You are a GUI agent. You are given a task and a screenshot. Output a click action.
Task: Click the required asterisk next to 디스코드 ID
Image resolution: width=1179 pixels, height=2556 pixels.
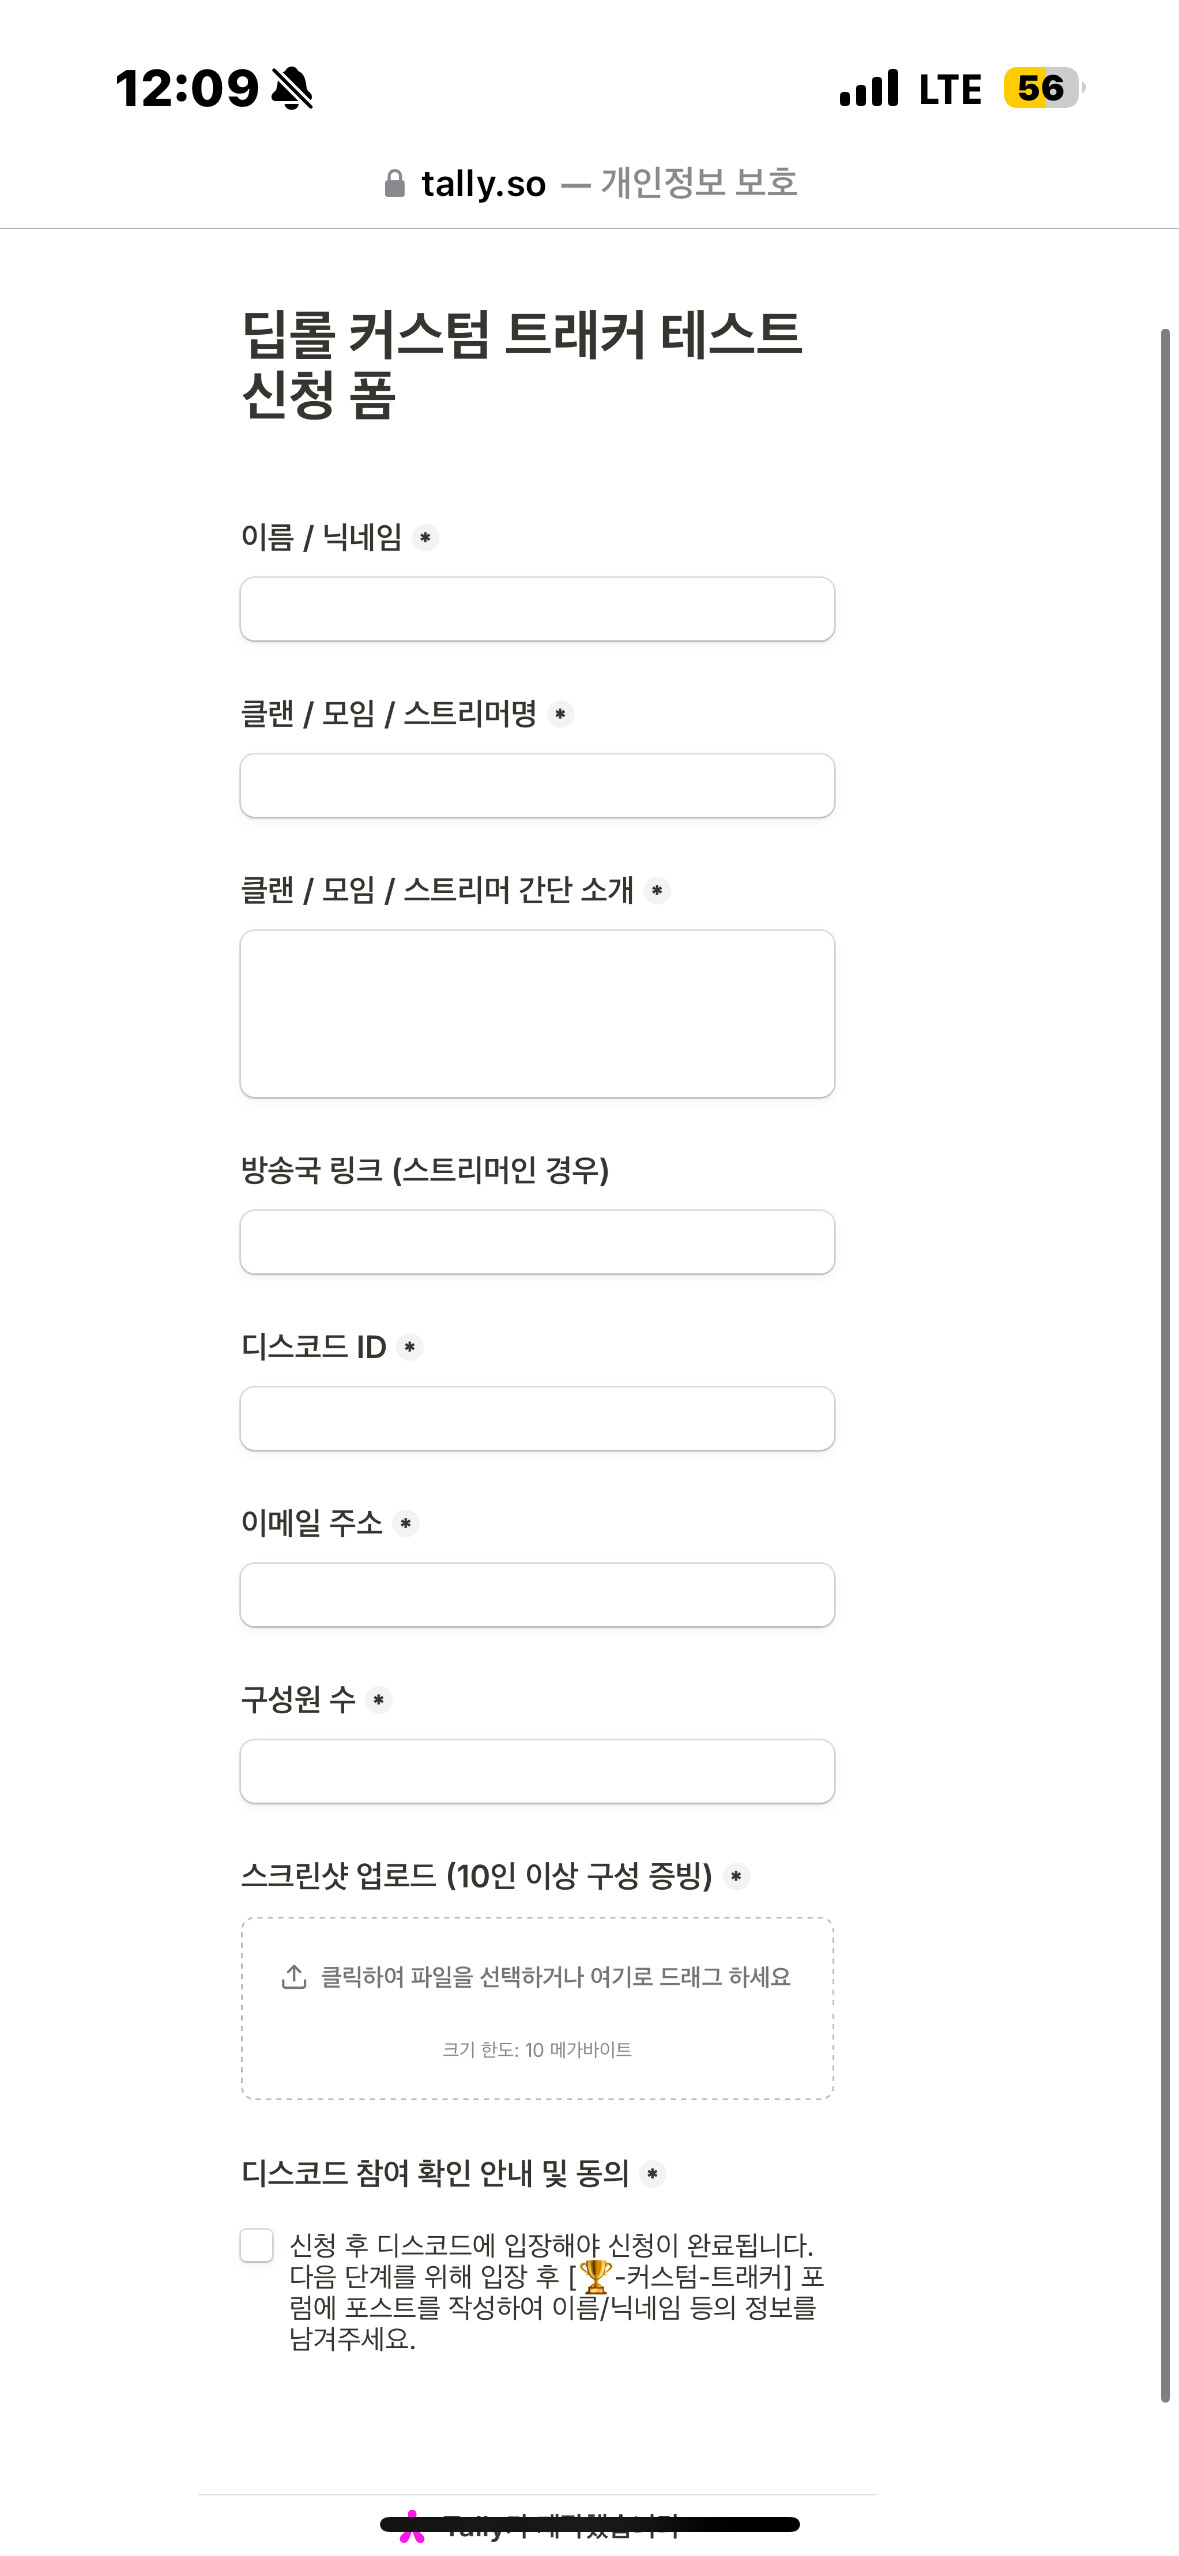coord(410,1348)
